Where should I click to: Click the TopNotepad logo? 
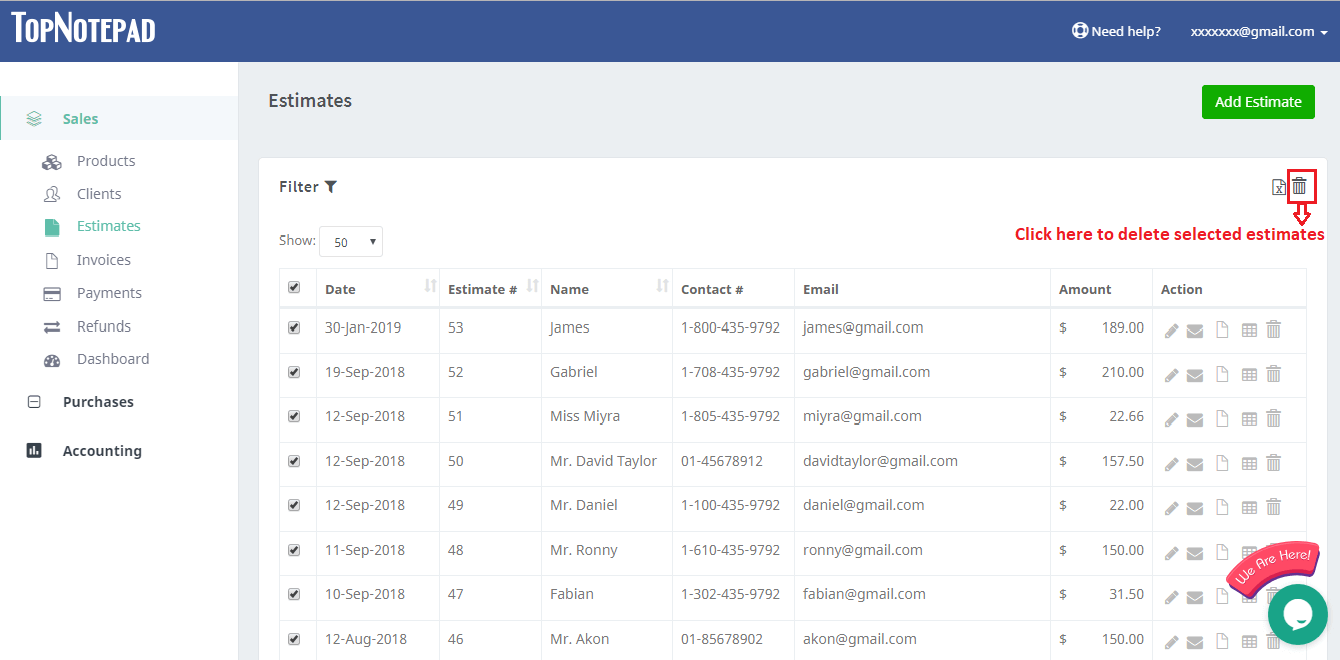pyautogui.click(x=84, y=28)
